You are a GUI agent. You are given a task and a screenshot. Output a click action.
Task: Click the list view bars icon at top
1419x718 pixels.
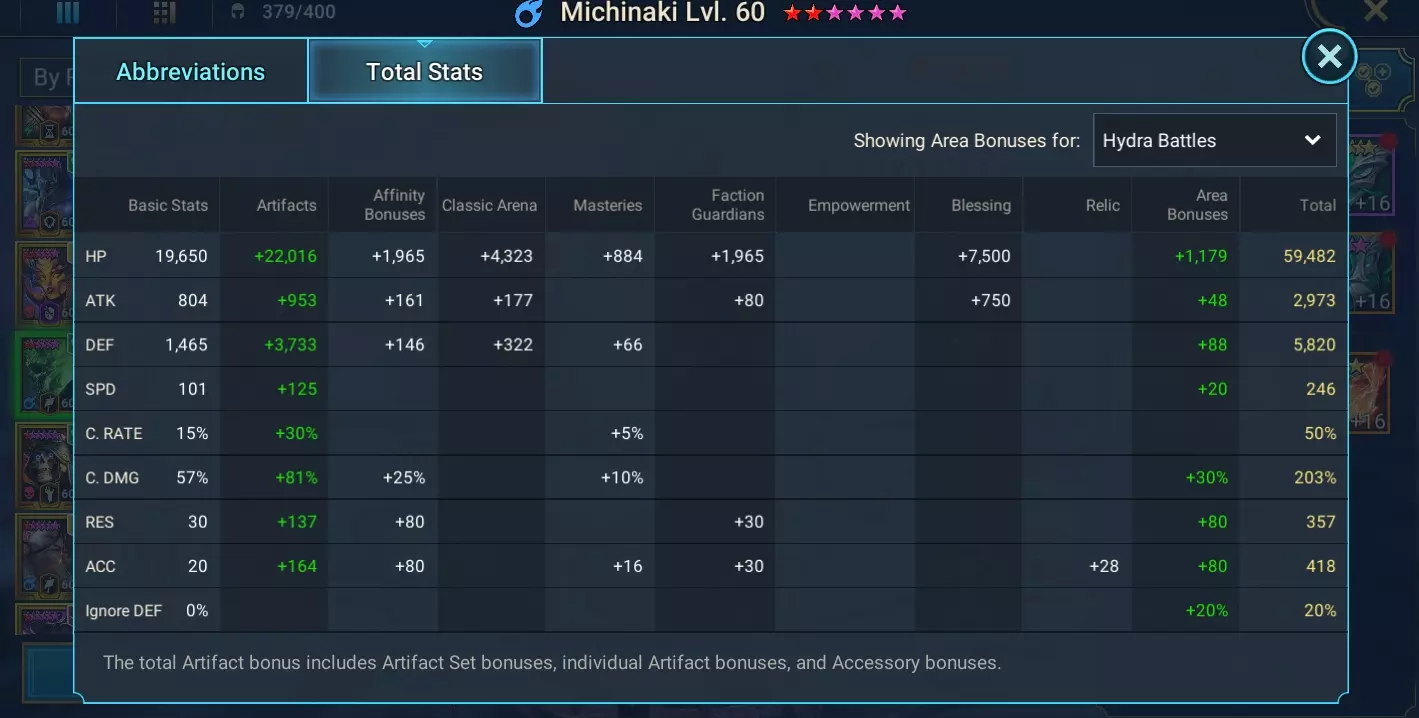coord(68,13)
